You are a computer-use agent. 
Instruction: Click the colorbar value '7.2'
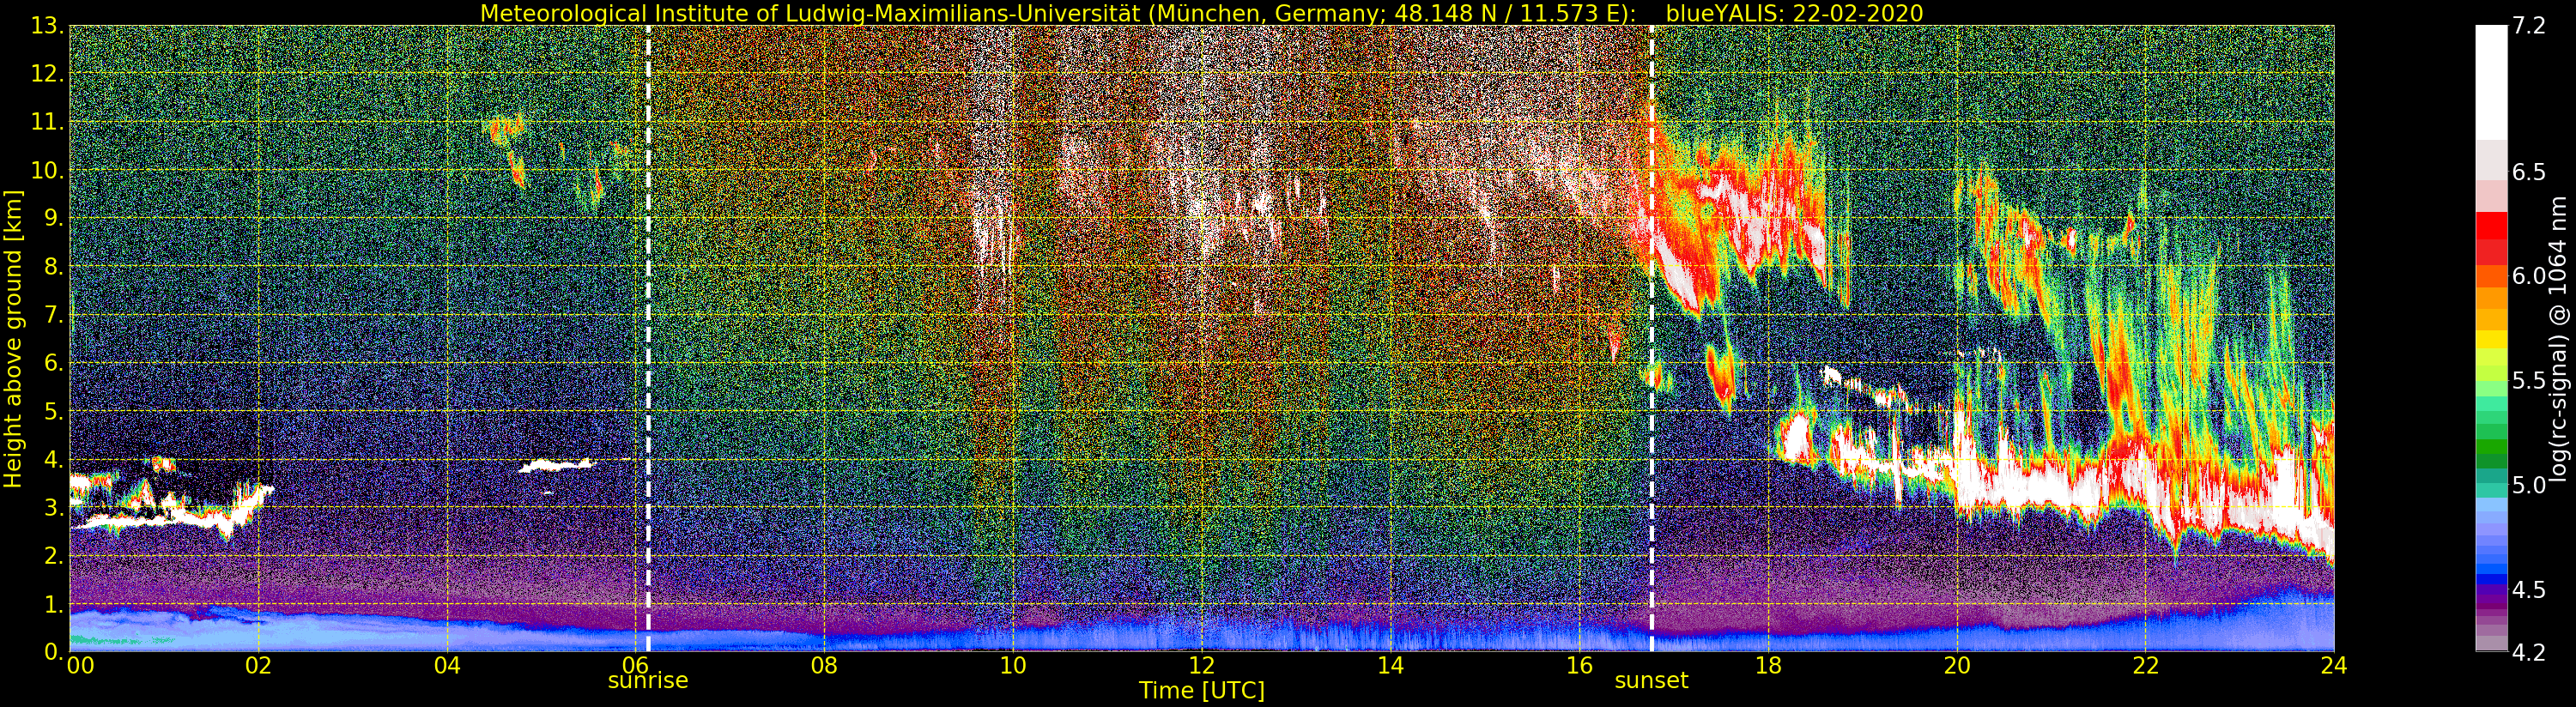point(2528,27)
